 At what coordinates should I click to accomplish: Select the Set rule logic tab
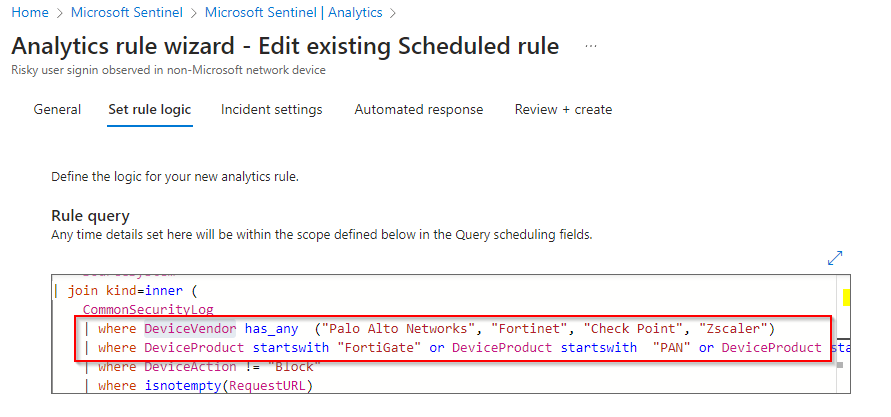pyautogui.click(x=149, y=109)
